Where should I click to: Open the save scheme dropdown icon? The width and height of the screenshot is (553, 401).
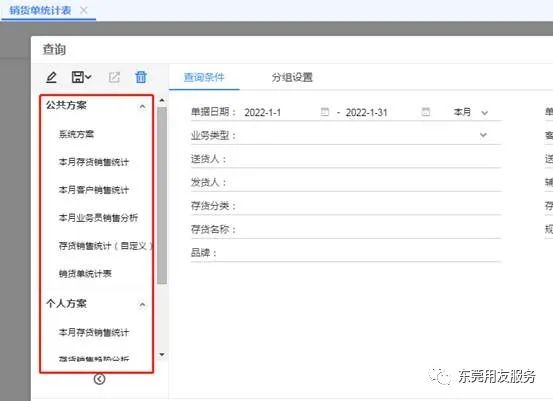point(81,77)
